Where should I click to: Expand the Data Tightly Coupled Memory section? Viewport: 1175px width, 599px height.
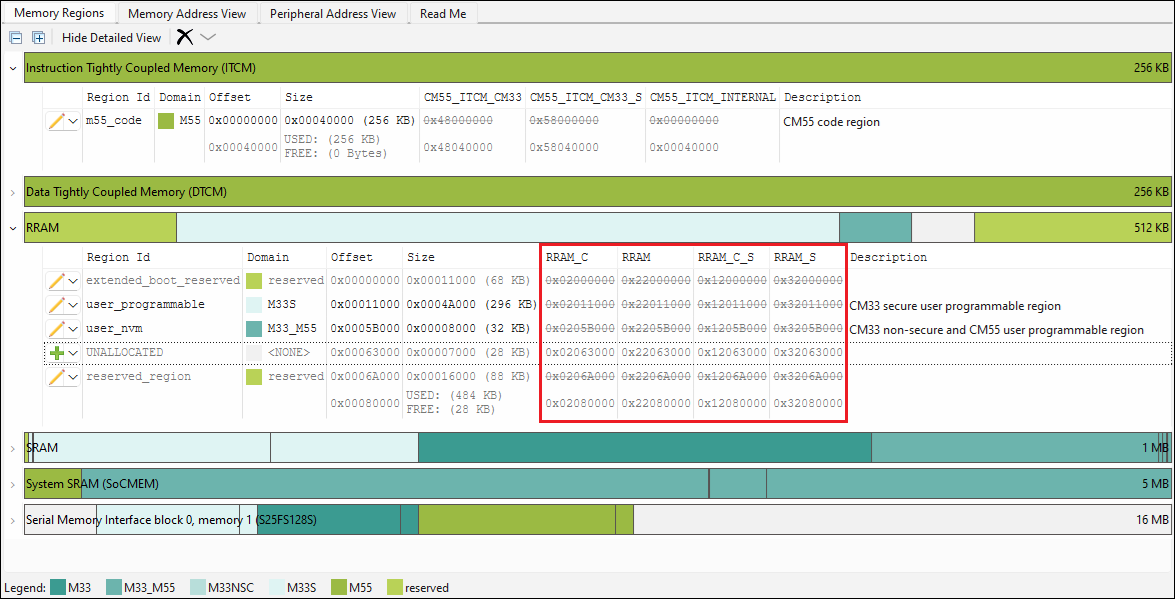(12, 192)
